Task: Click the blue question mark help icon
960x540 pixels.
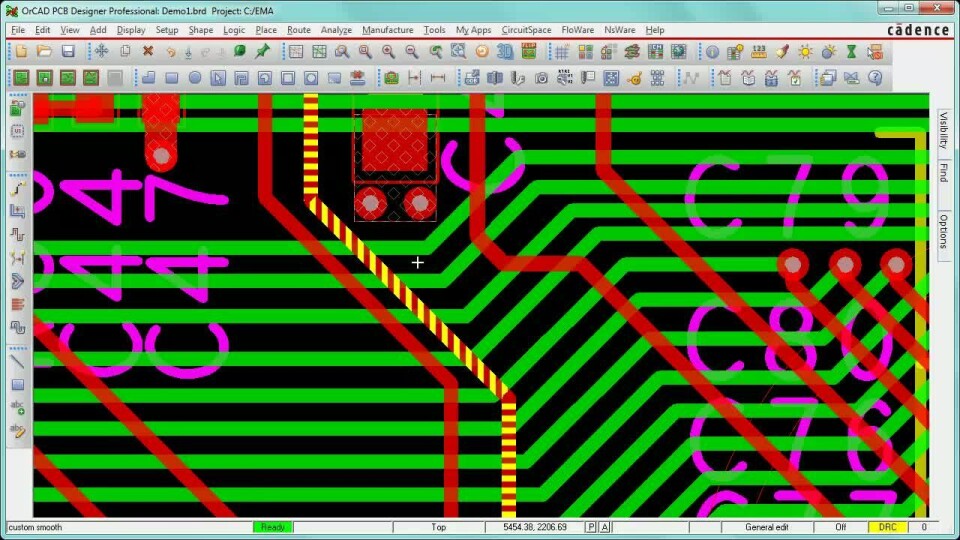Action: pyautogui.click(x=875, y=78)
